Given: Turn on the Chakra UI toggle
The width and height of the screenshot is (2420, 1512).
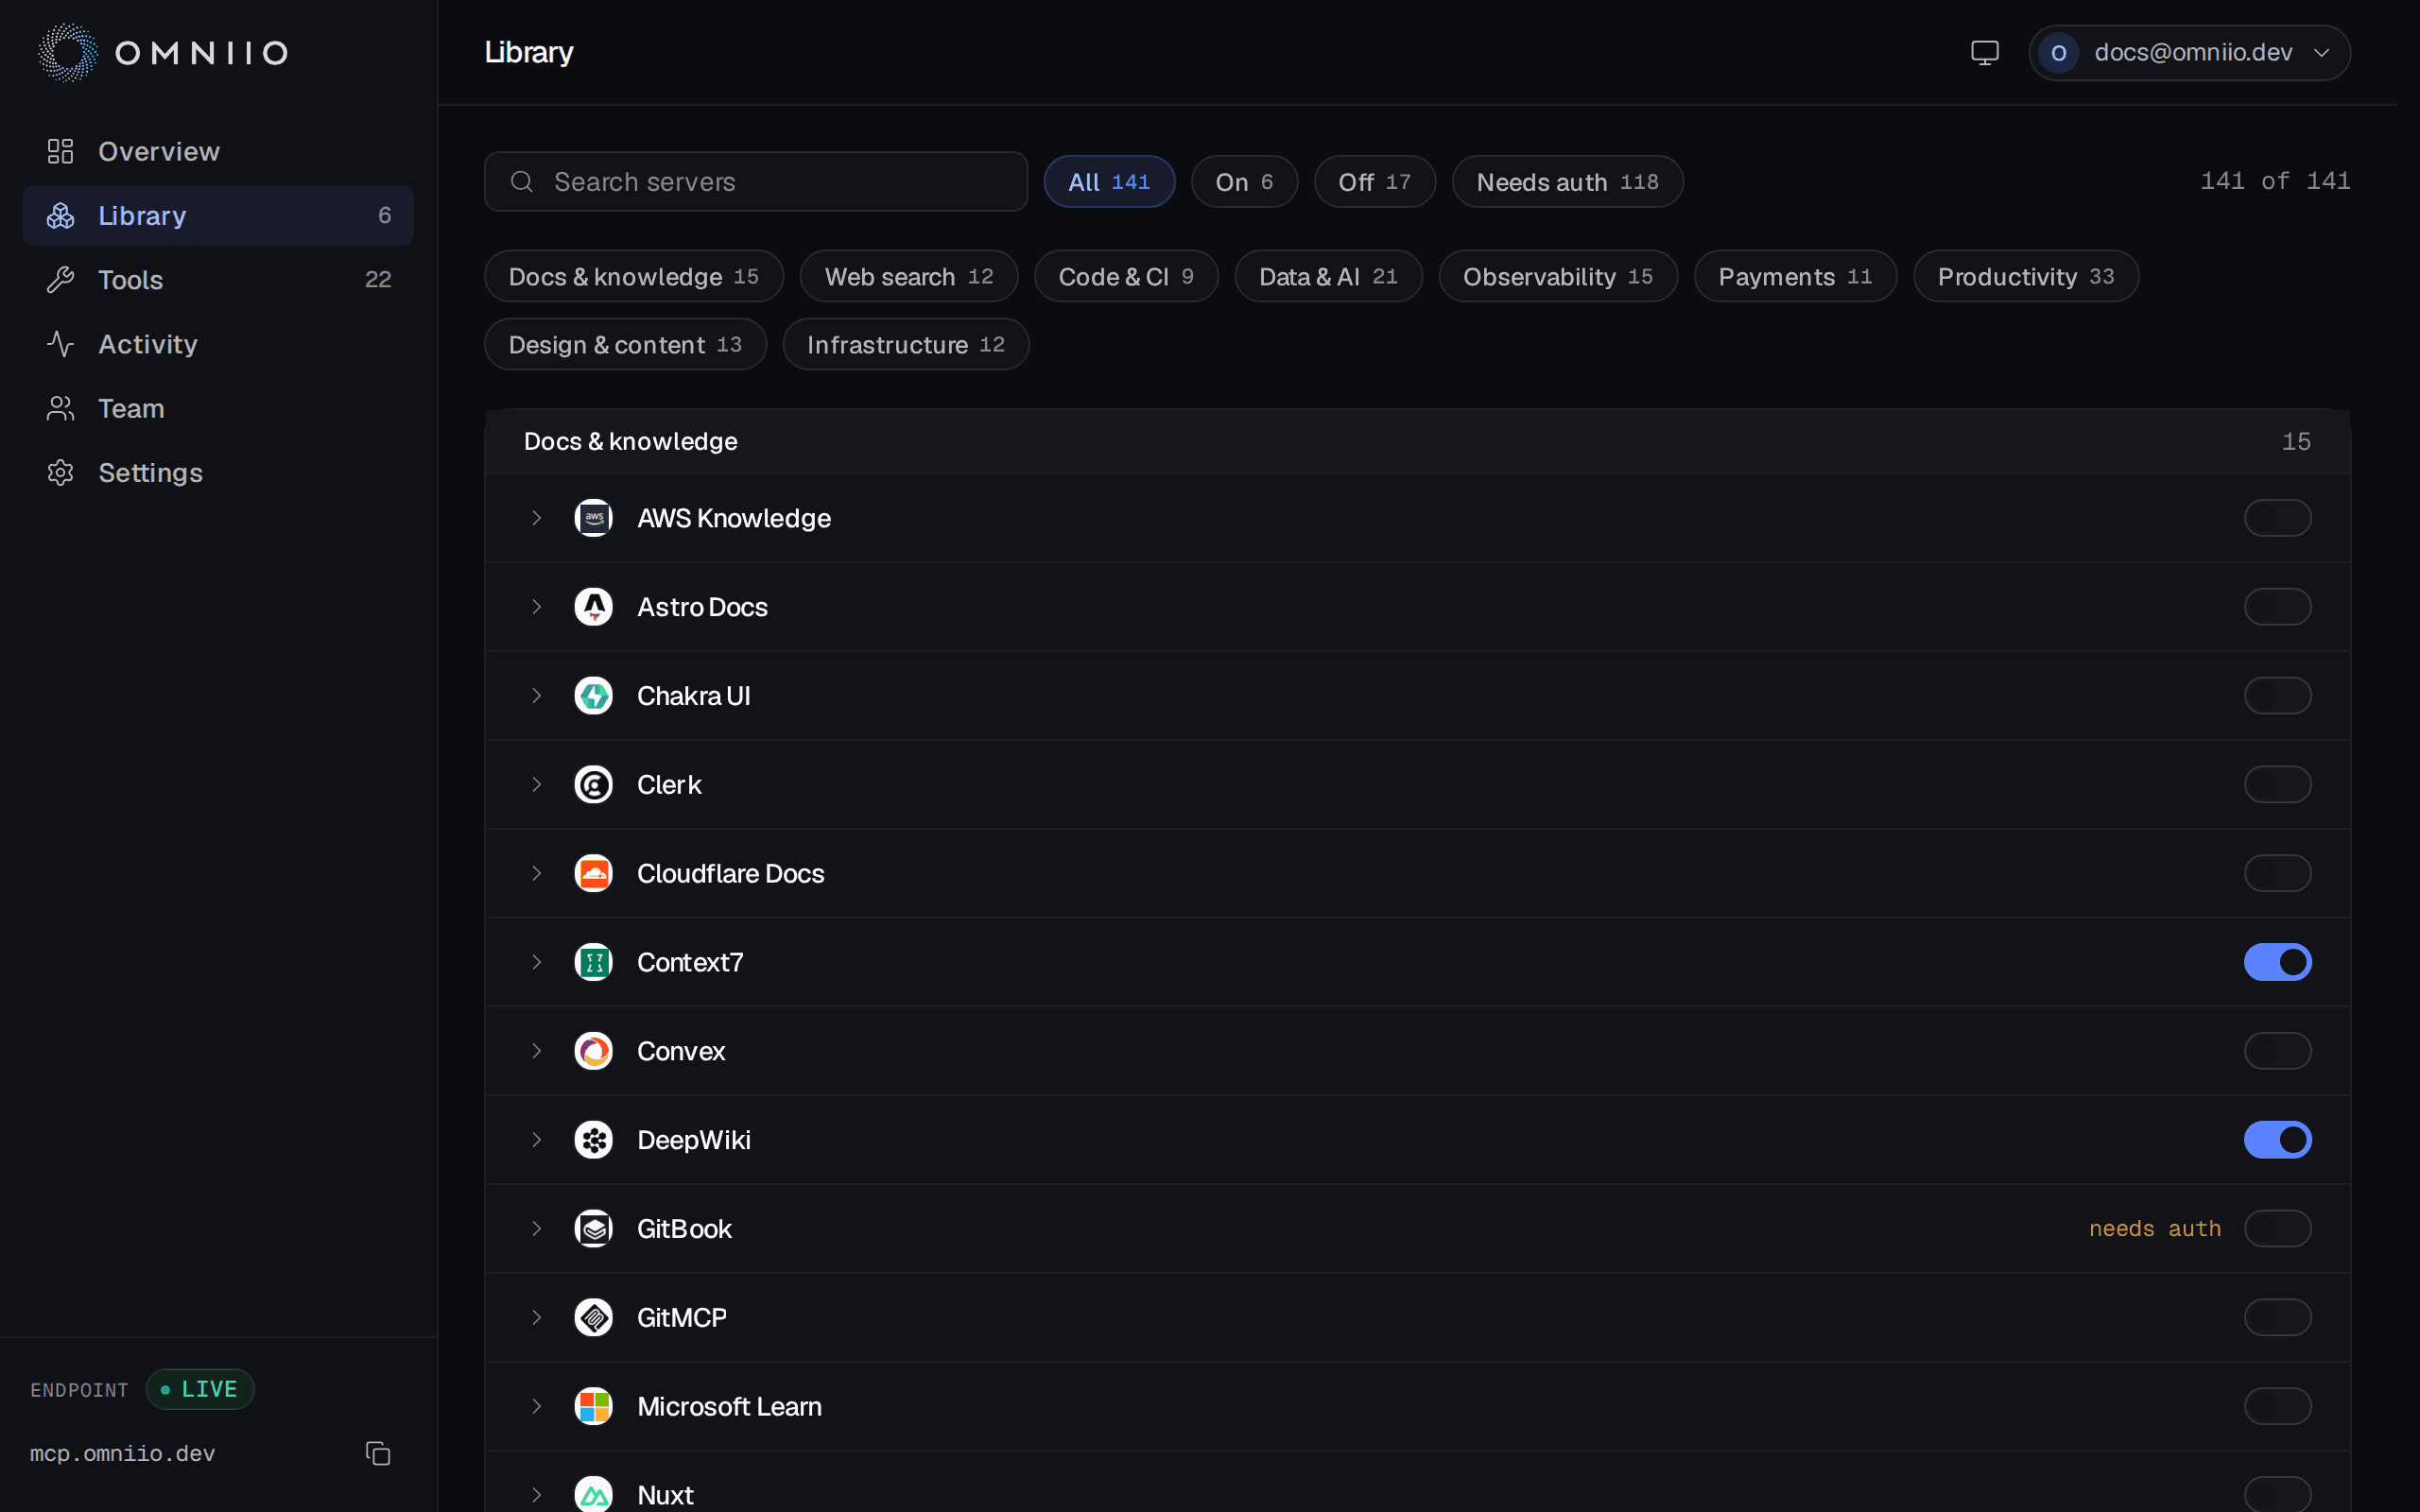Looking at the screenshot, I should pos(2277,696).
